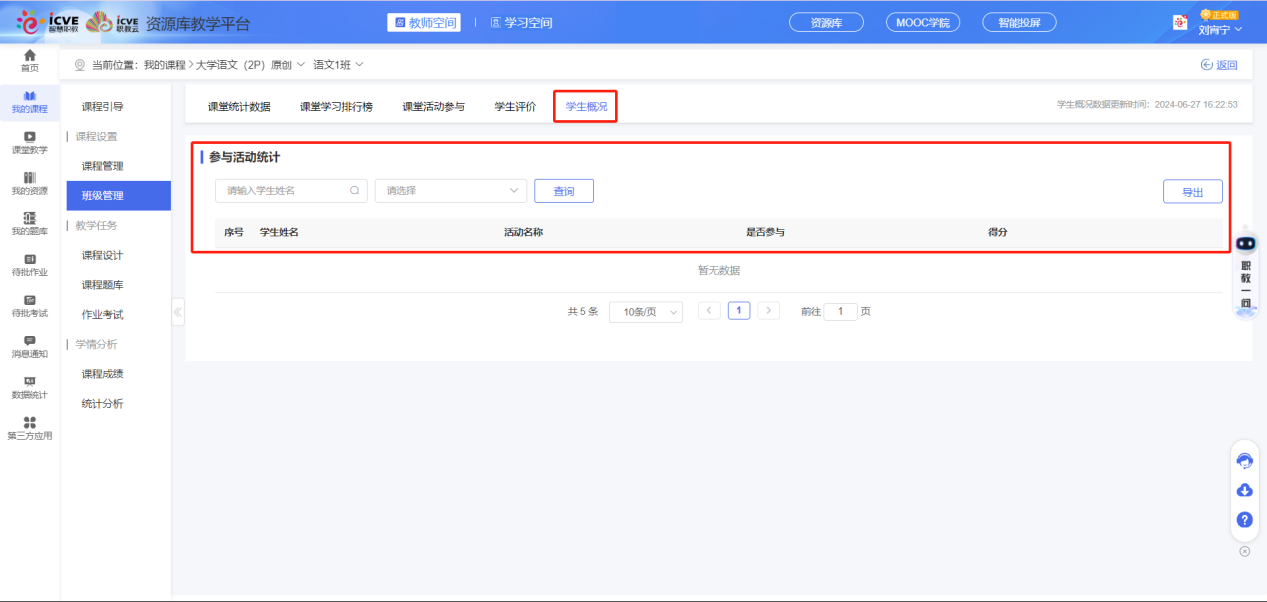Click 返回 link to go back
The height and width of the screenshot is (602, 1267).
coord(1219,65)
